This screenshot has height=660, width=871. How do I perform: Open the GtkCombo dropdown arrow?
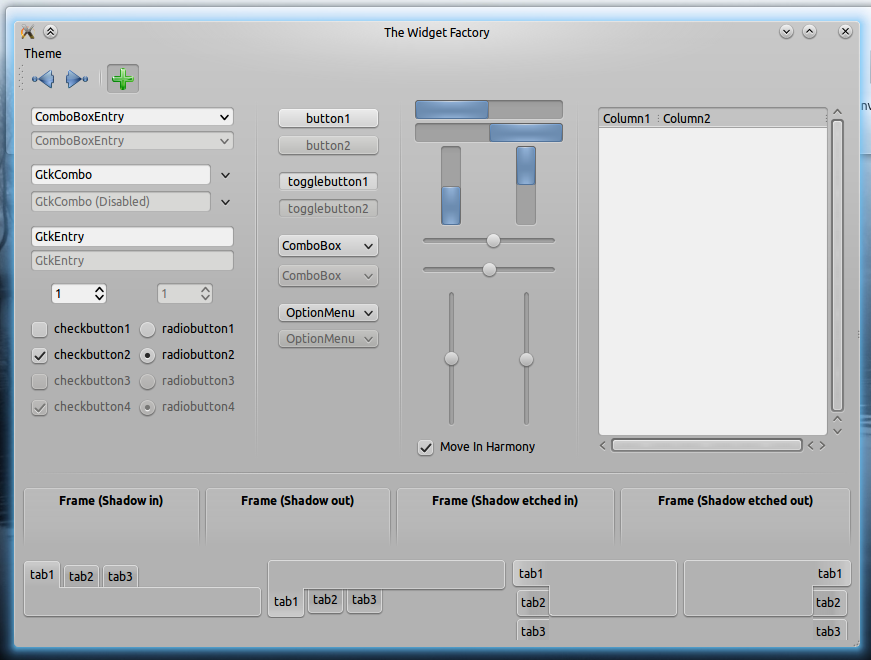point(225,175)
